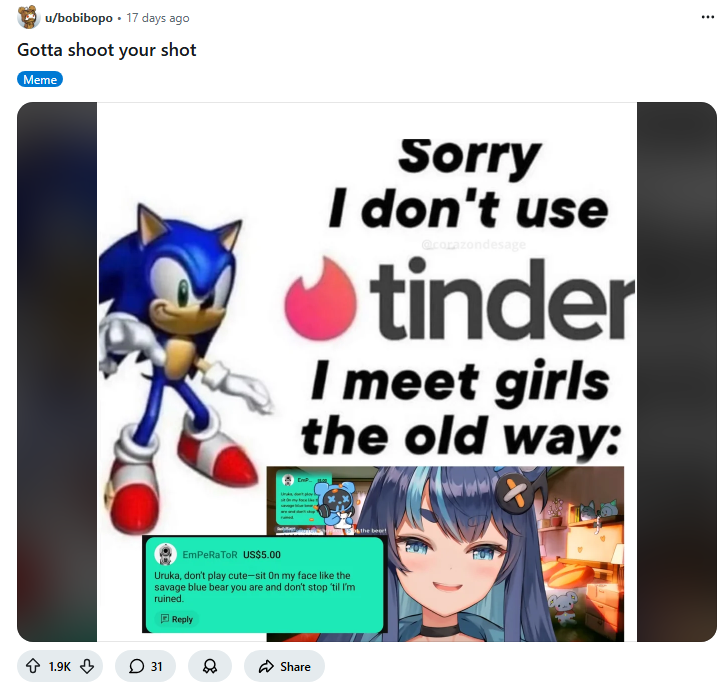Click the 1.9K vote count
Image resolution: width=725 pixels, height=689 pixels.
point(60,666)
